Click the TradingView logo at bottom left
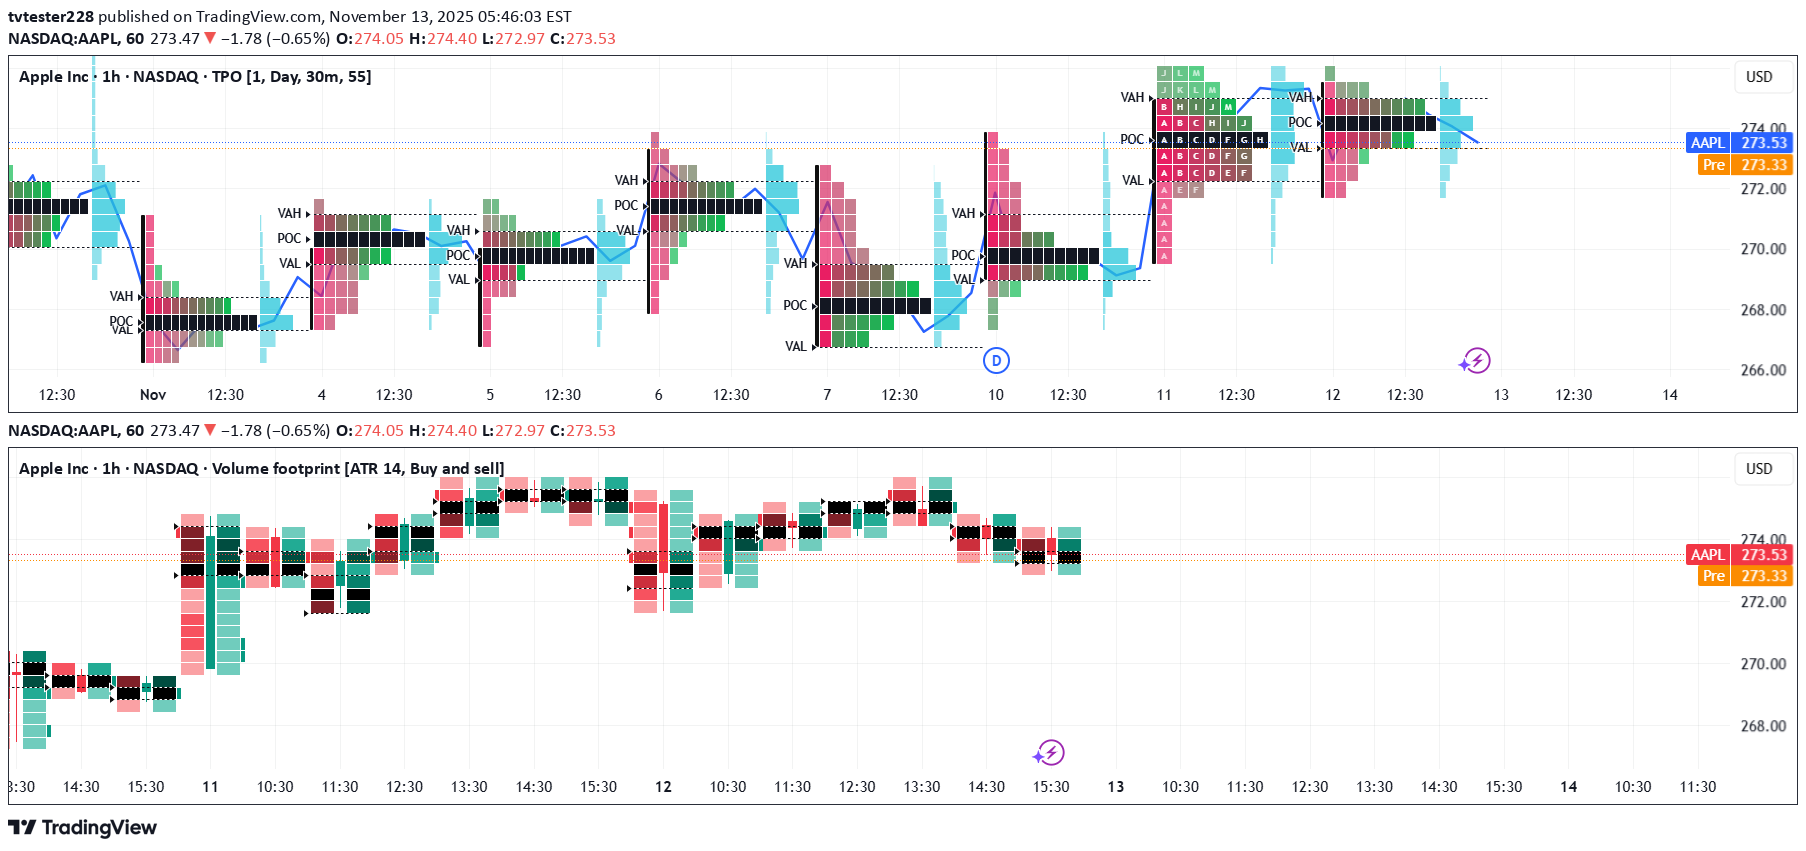 [x=83, y=828]
